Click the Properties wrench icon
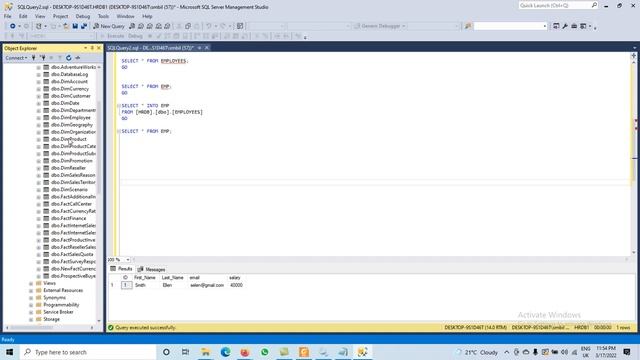The width and height of the screenshot is (640, 360). 565,26
